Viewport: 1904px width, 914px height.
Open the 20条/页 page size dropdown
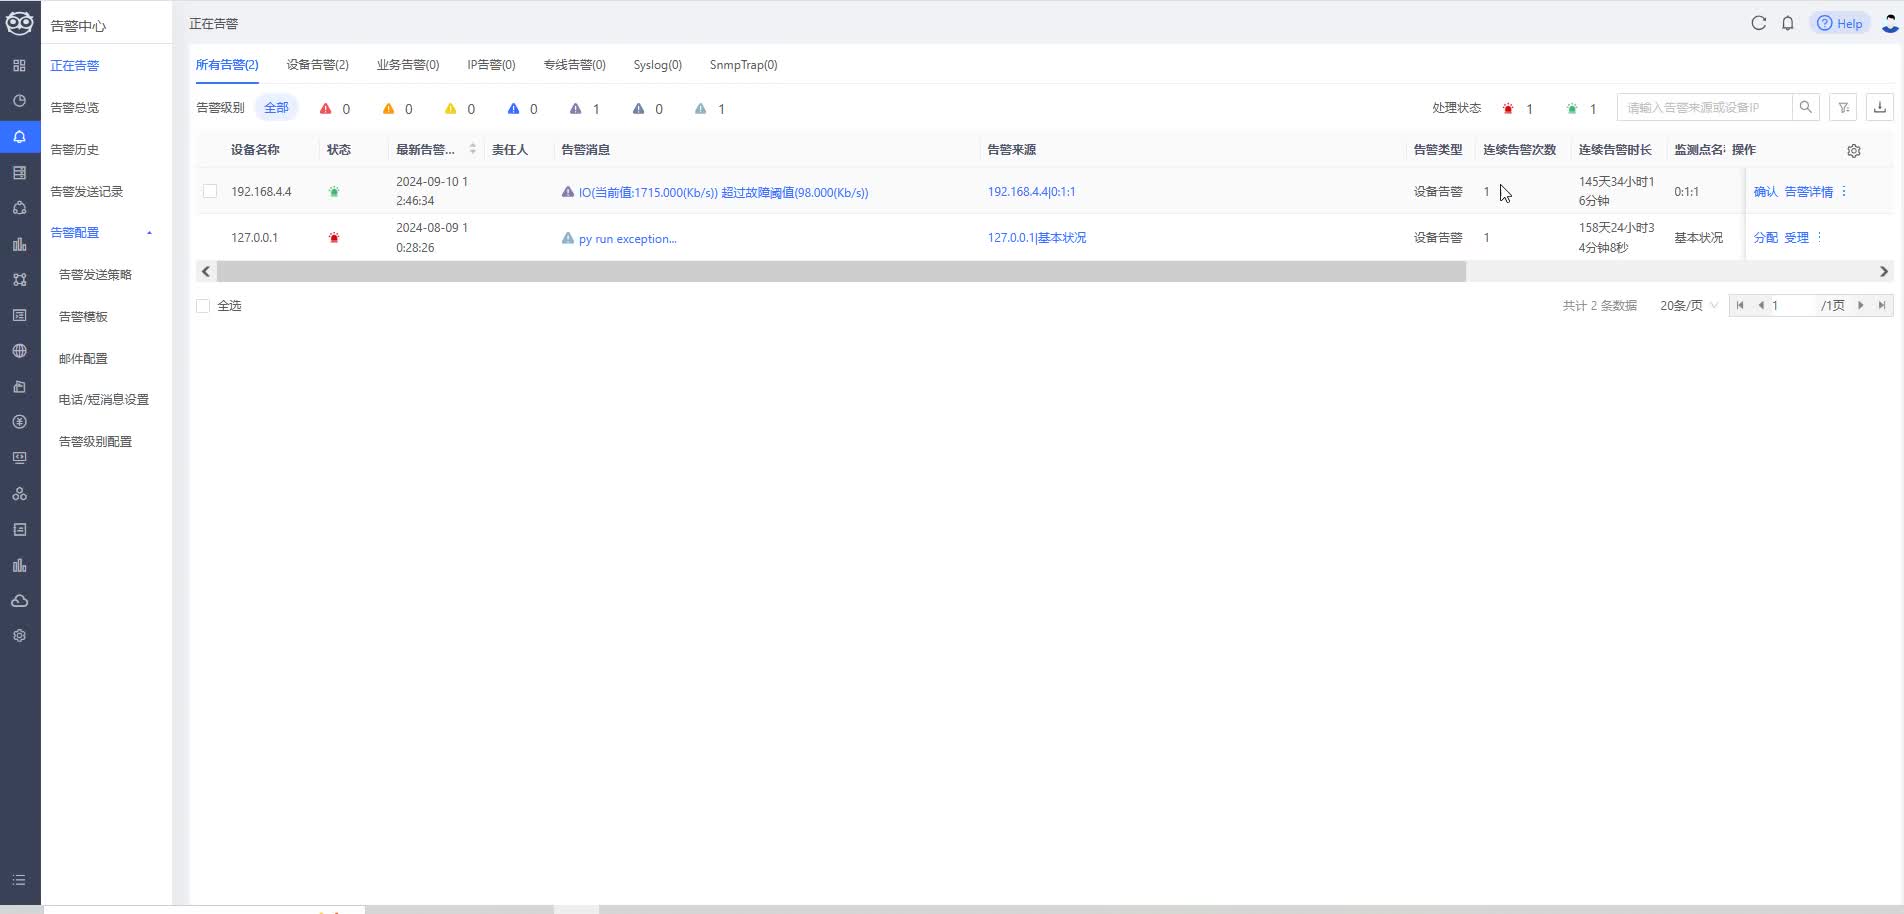tap(1688, 306)
